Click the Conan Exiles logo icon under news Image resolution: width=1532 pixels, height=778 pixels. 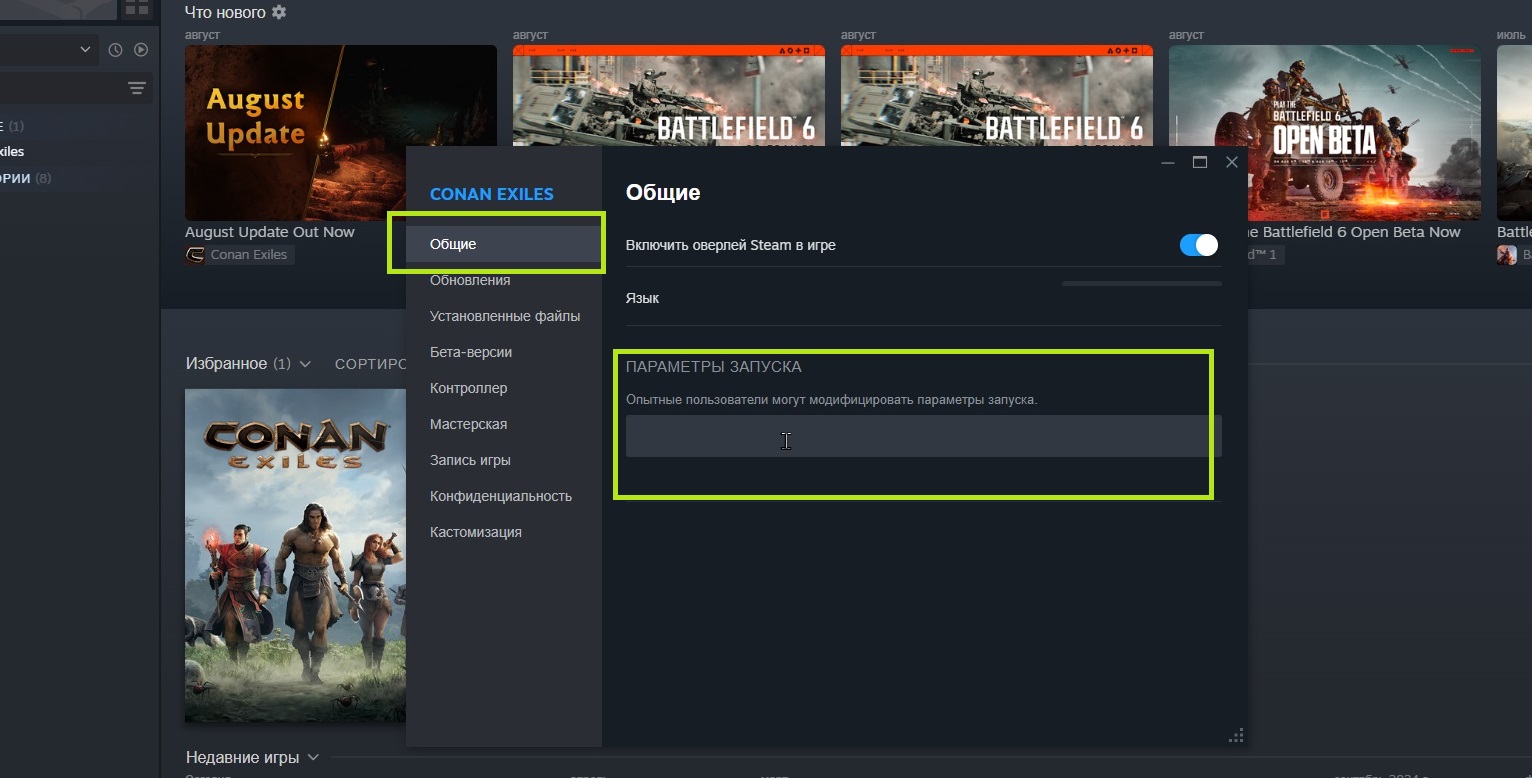[x=194, y=255]
